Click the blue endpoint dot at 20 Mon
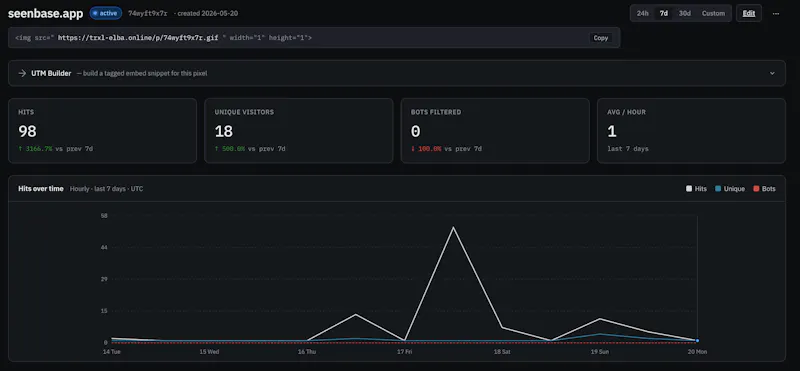Screen dimensions: 800x371 click(x=697, y=340)
